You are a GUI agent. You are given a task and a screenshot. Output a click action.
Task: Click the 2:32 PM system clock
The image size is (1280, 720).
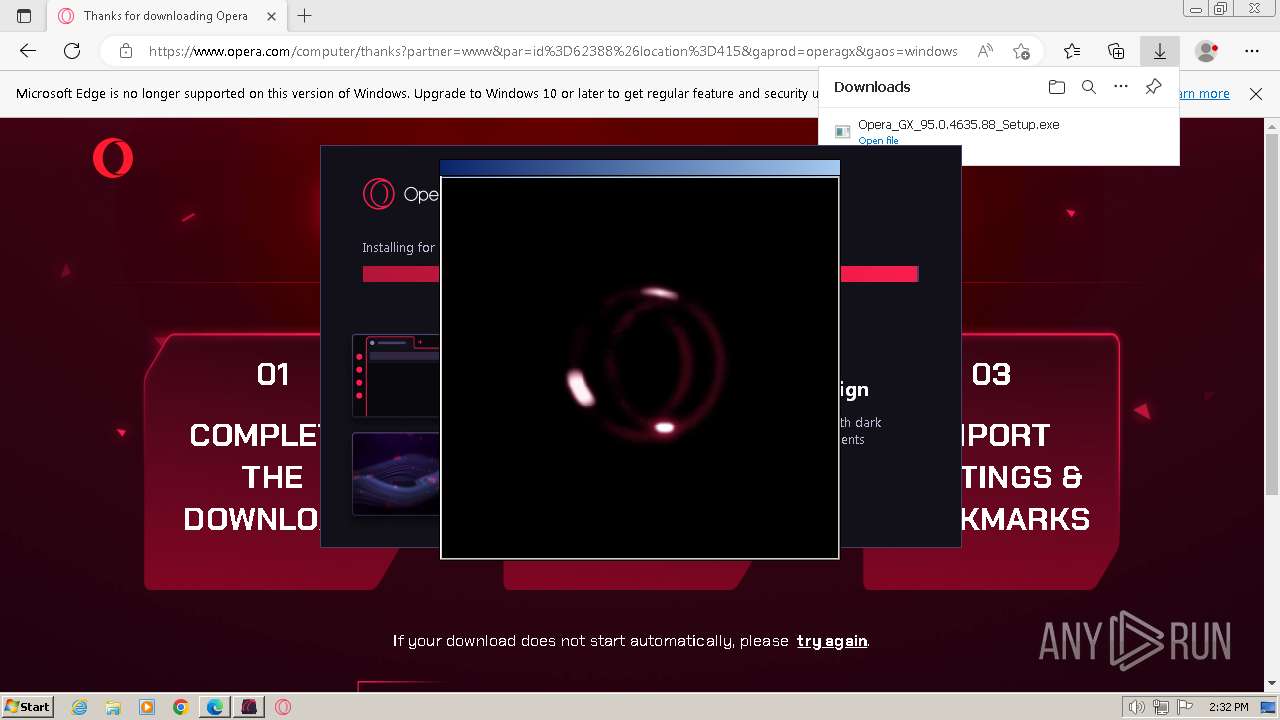1229,707
